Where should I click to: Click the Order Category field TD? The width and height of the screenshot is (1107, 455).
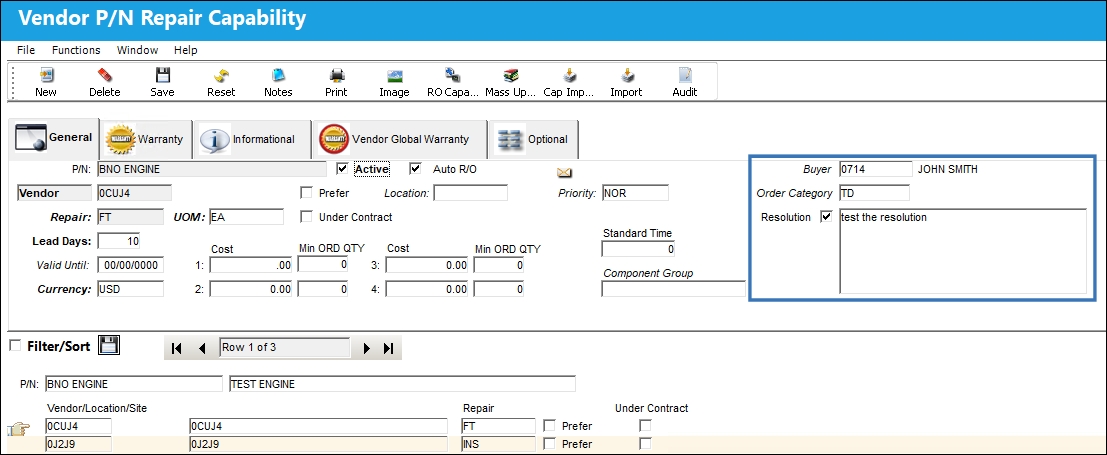[x=874, y=193]
